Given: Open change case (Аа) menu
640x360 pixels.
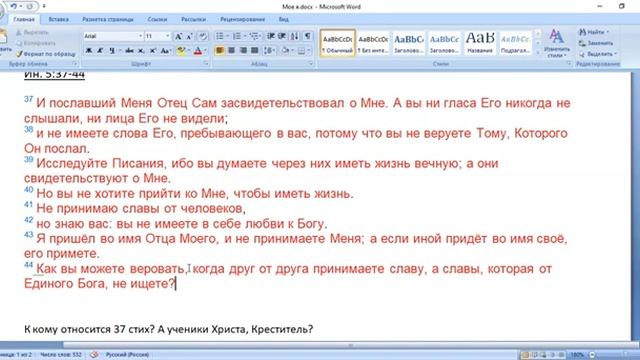Looking at the screenshot, I should (x=165, y=51).
